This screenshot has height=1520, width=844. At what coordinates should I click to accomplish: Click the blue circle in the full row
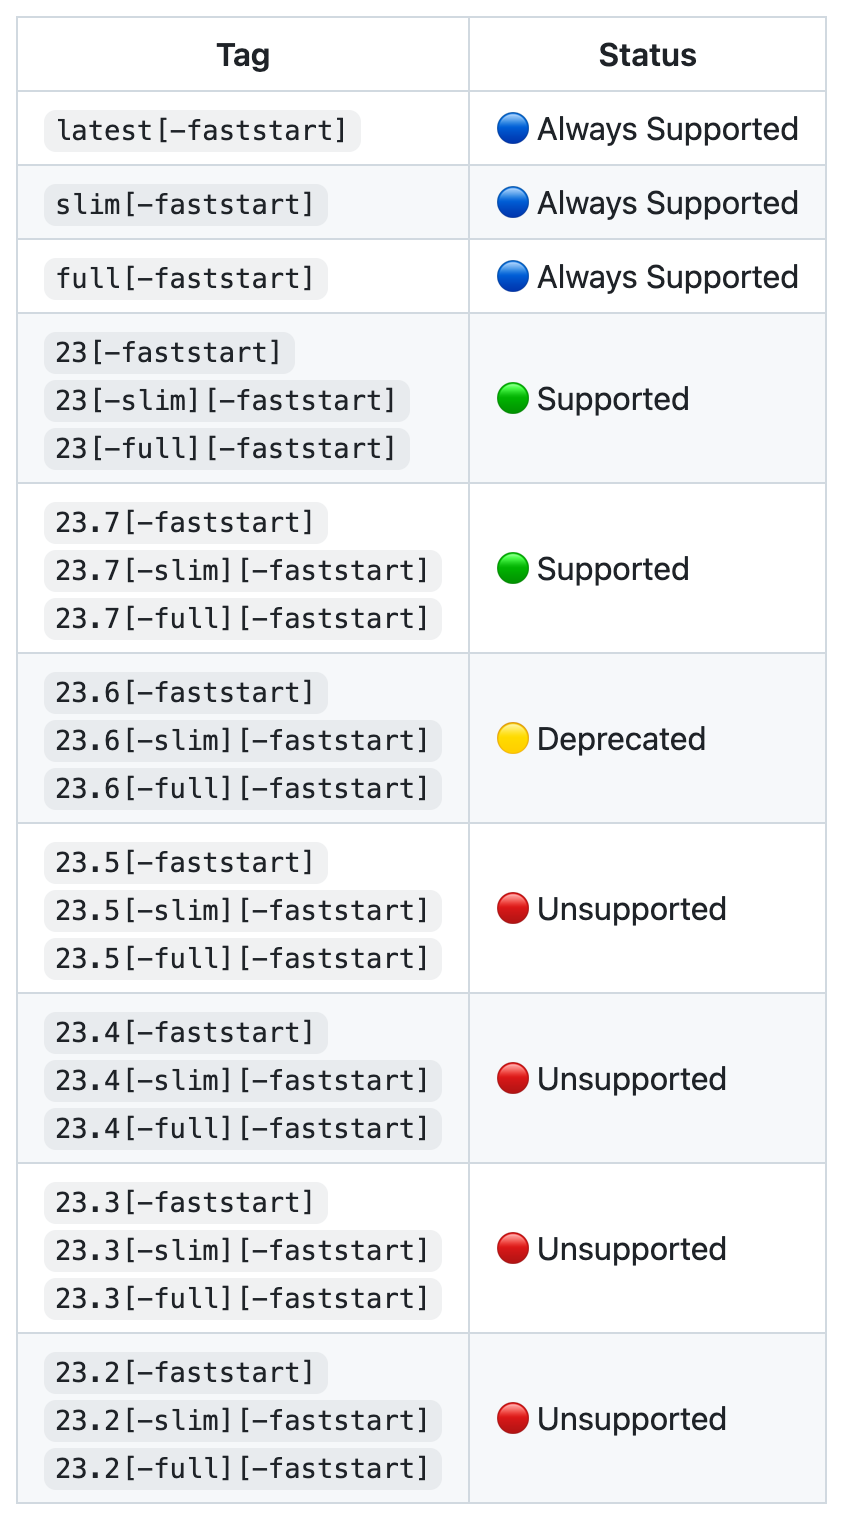click(x=512, y=277)
